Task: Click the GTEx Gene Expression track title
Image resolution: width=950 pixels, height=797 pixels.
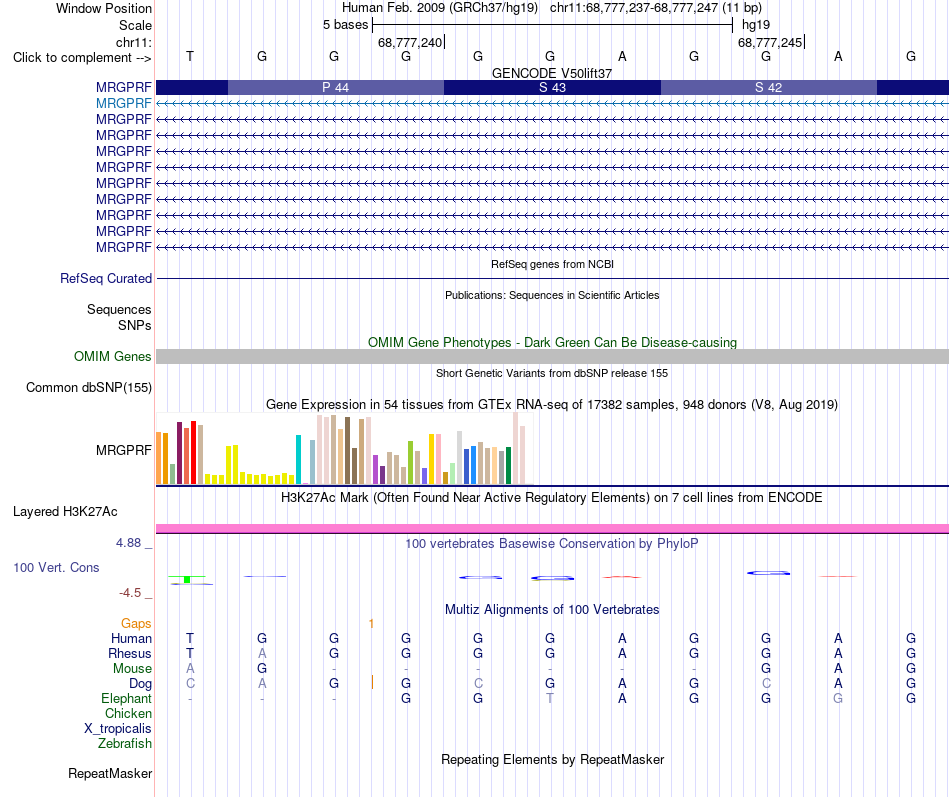Action: click(552, 404)
